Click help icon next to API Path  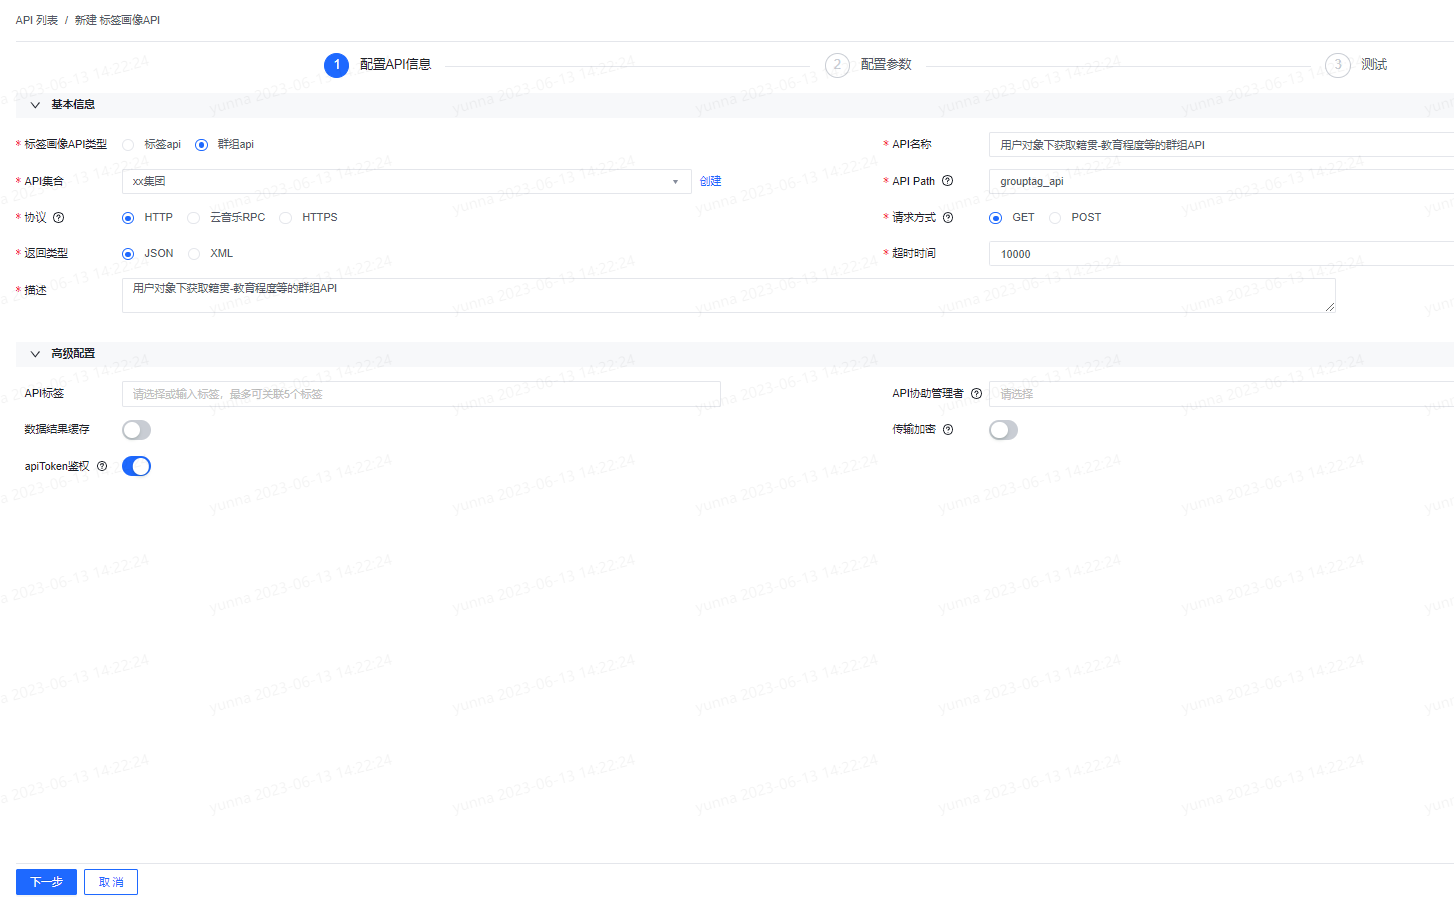pyautogui.click(x=948, y=181)
